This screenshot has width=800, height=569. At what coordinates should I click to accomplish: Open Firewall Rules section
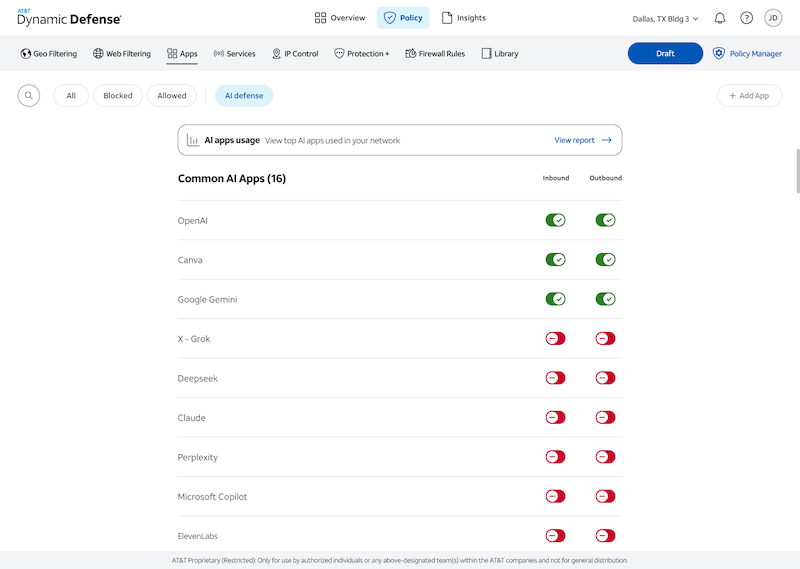pyautogui.click(x=435, y=54)
